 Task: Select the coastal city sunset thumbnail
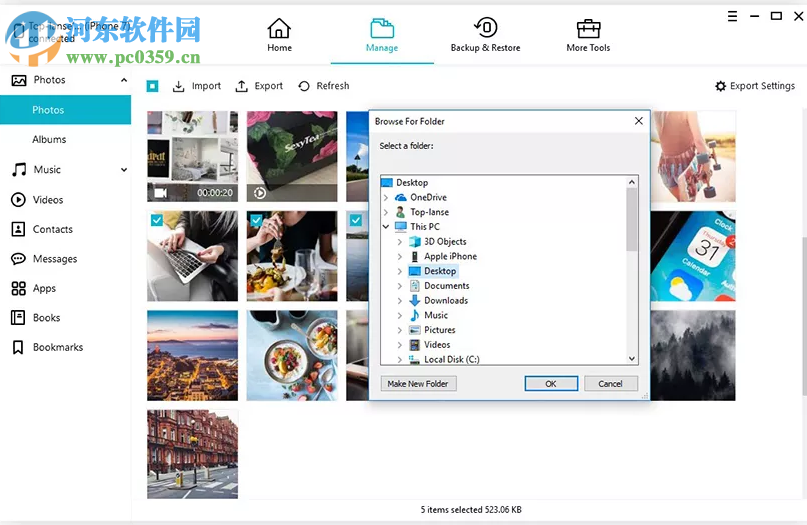[192, 355]
